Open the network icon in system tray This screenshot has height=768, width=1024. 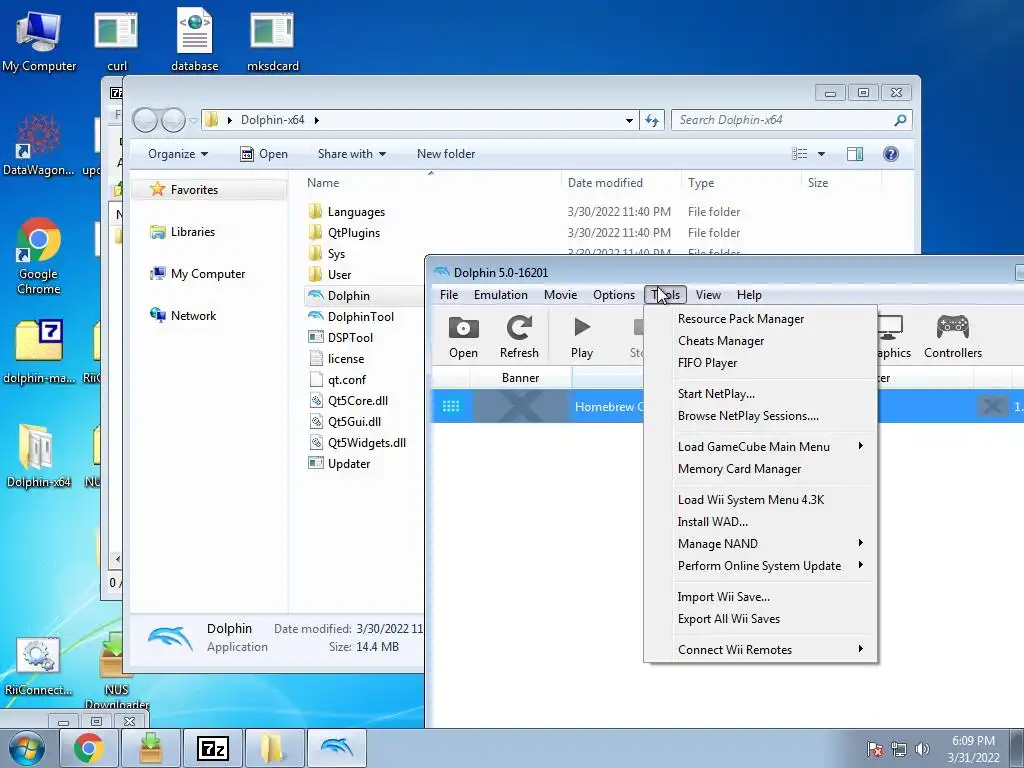(899, 749)
